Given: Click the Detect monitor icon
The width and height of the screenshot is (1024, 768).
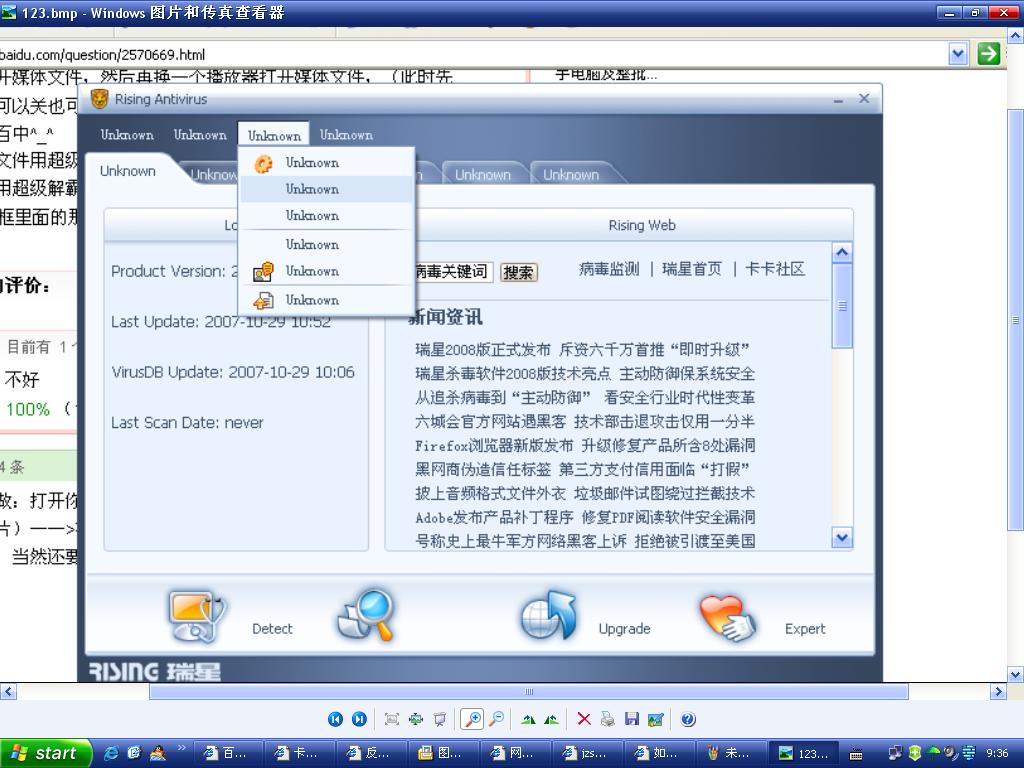Looking at the screenshot, I should [196, 617].
